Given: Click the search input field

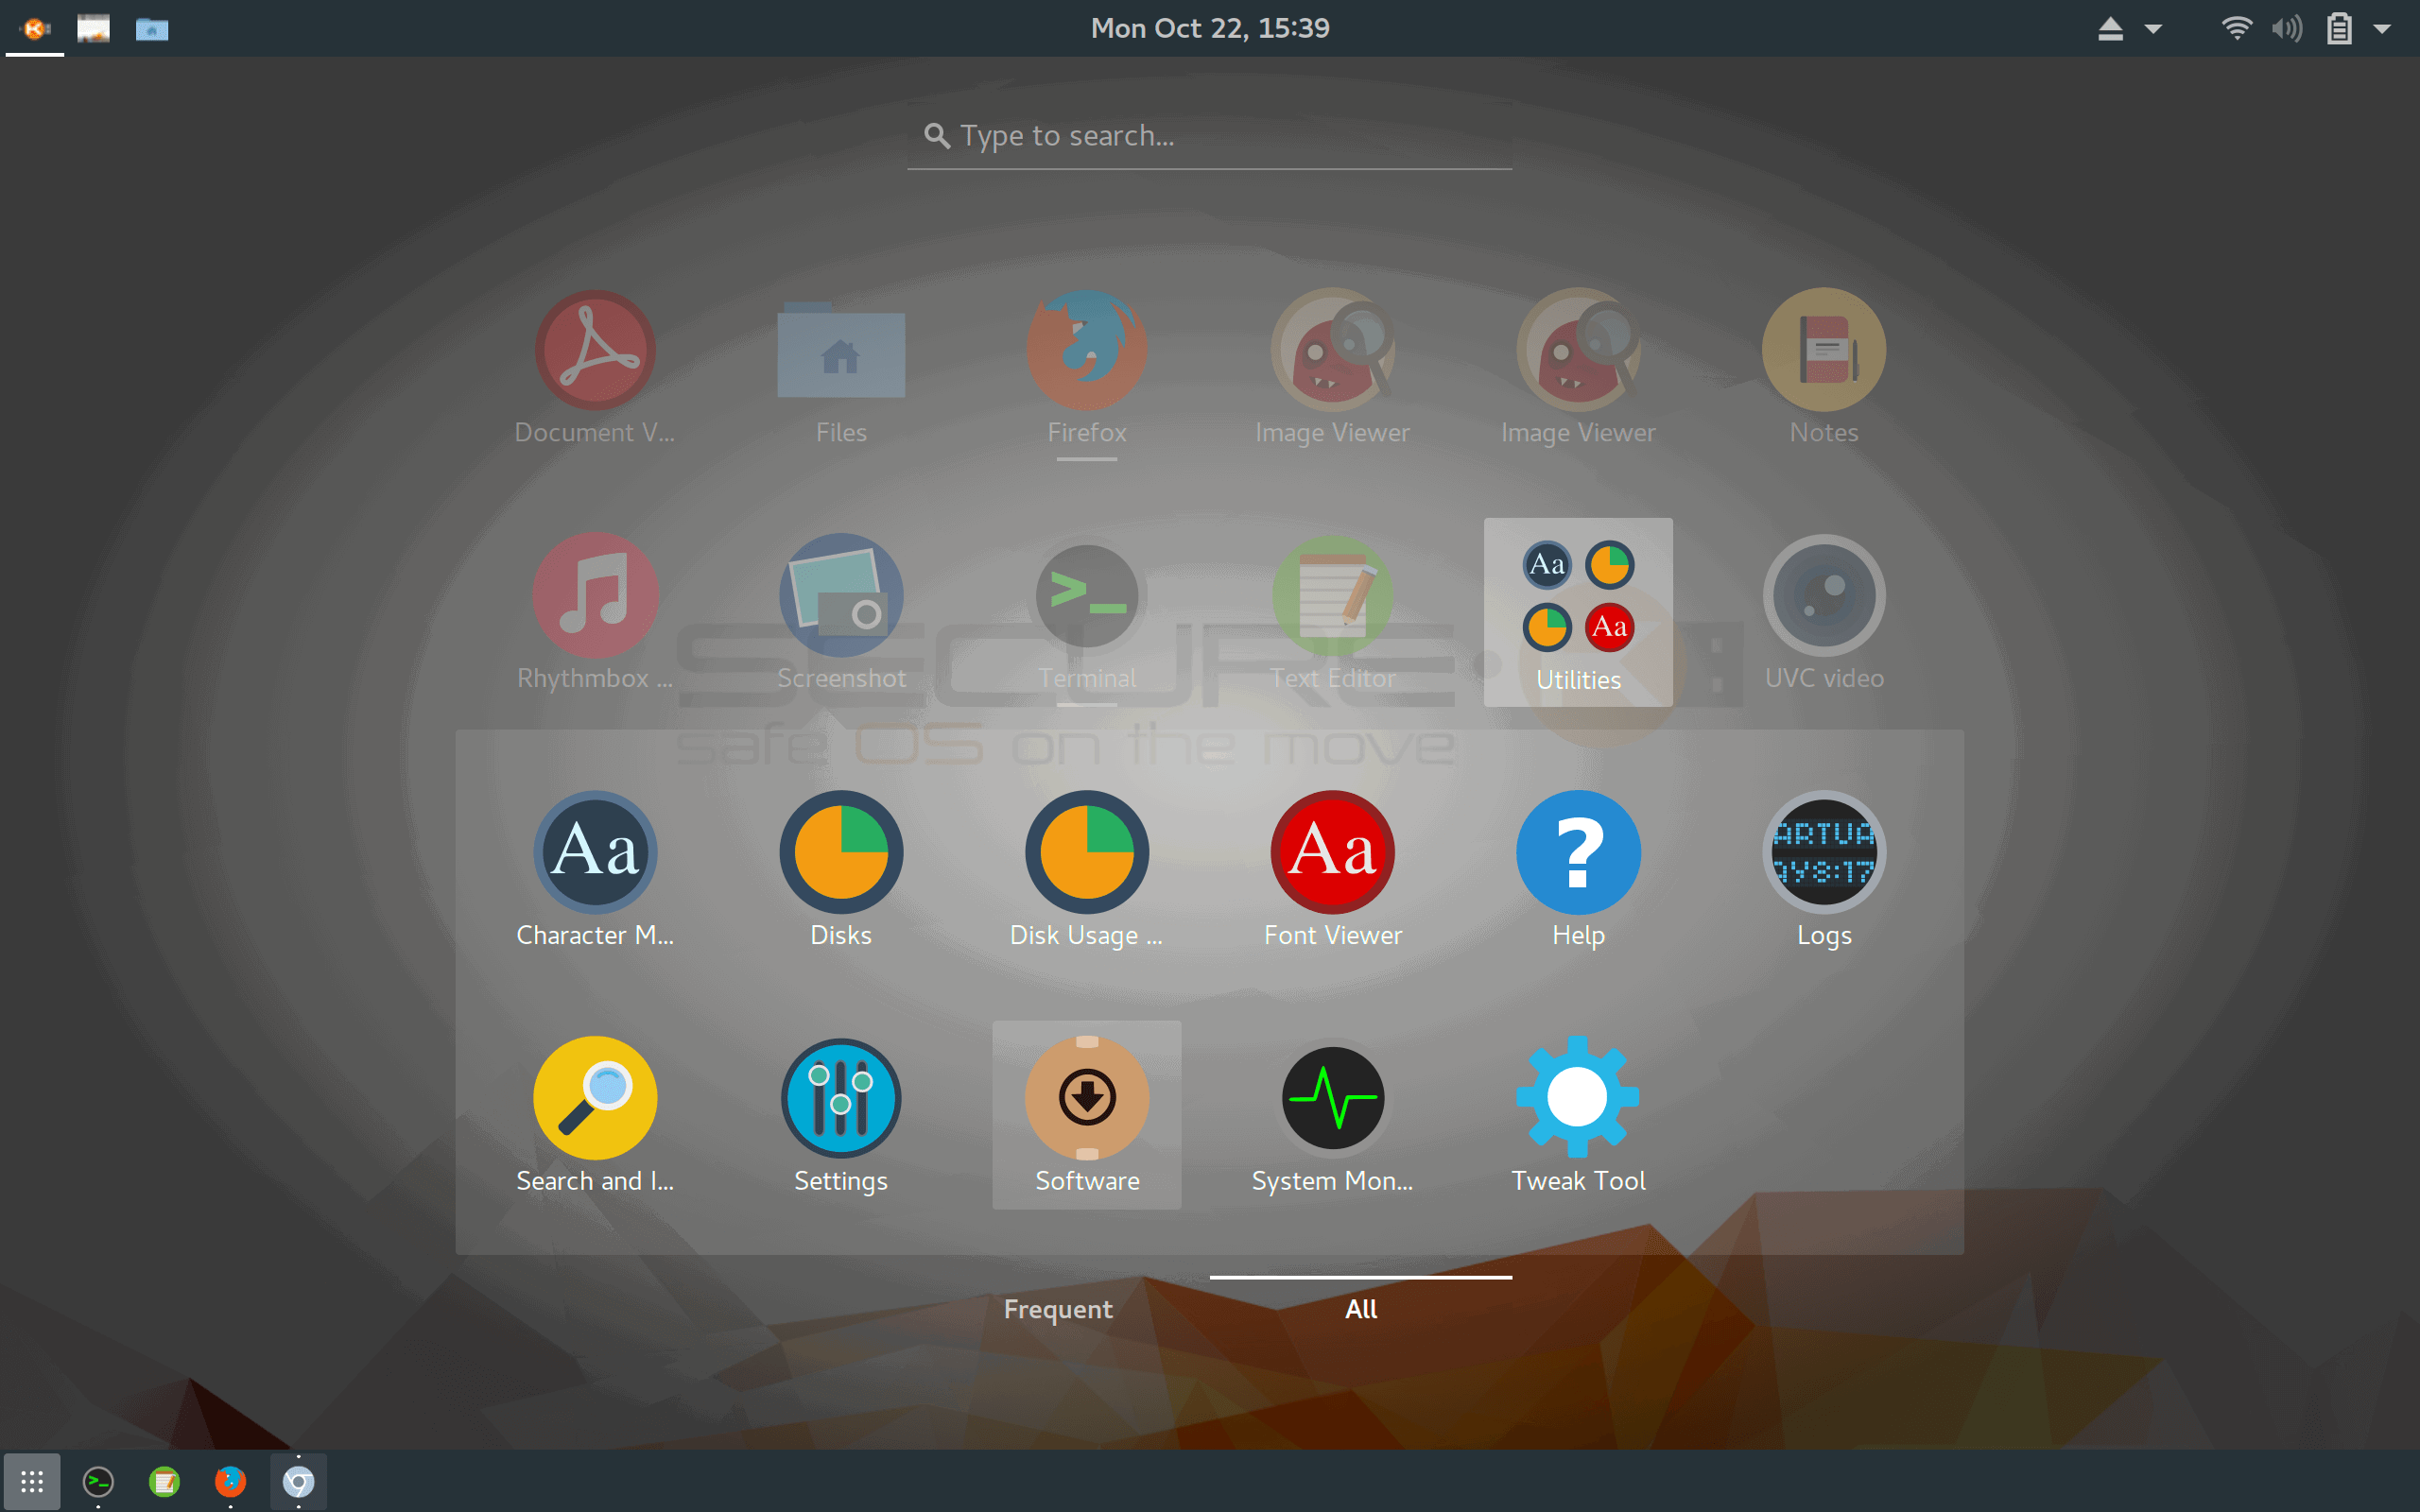Looking at the screenshot, I should 1209,136.
